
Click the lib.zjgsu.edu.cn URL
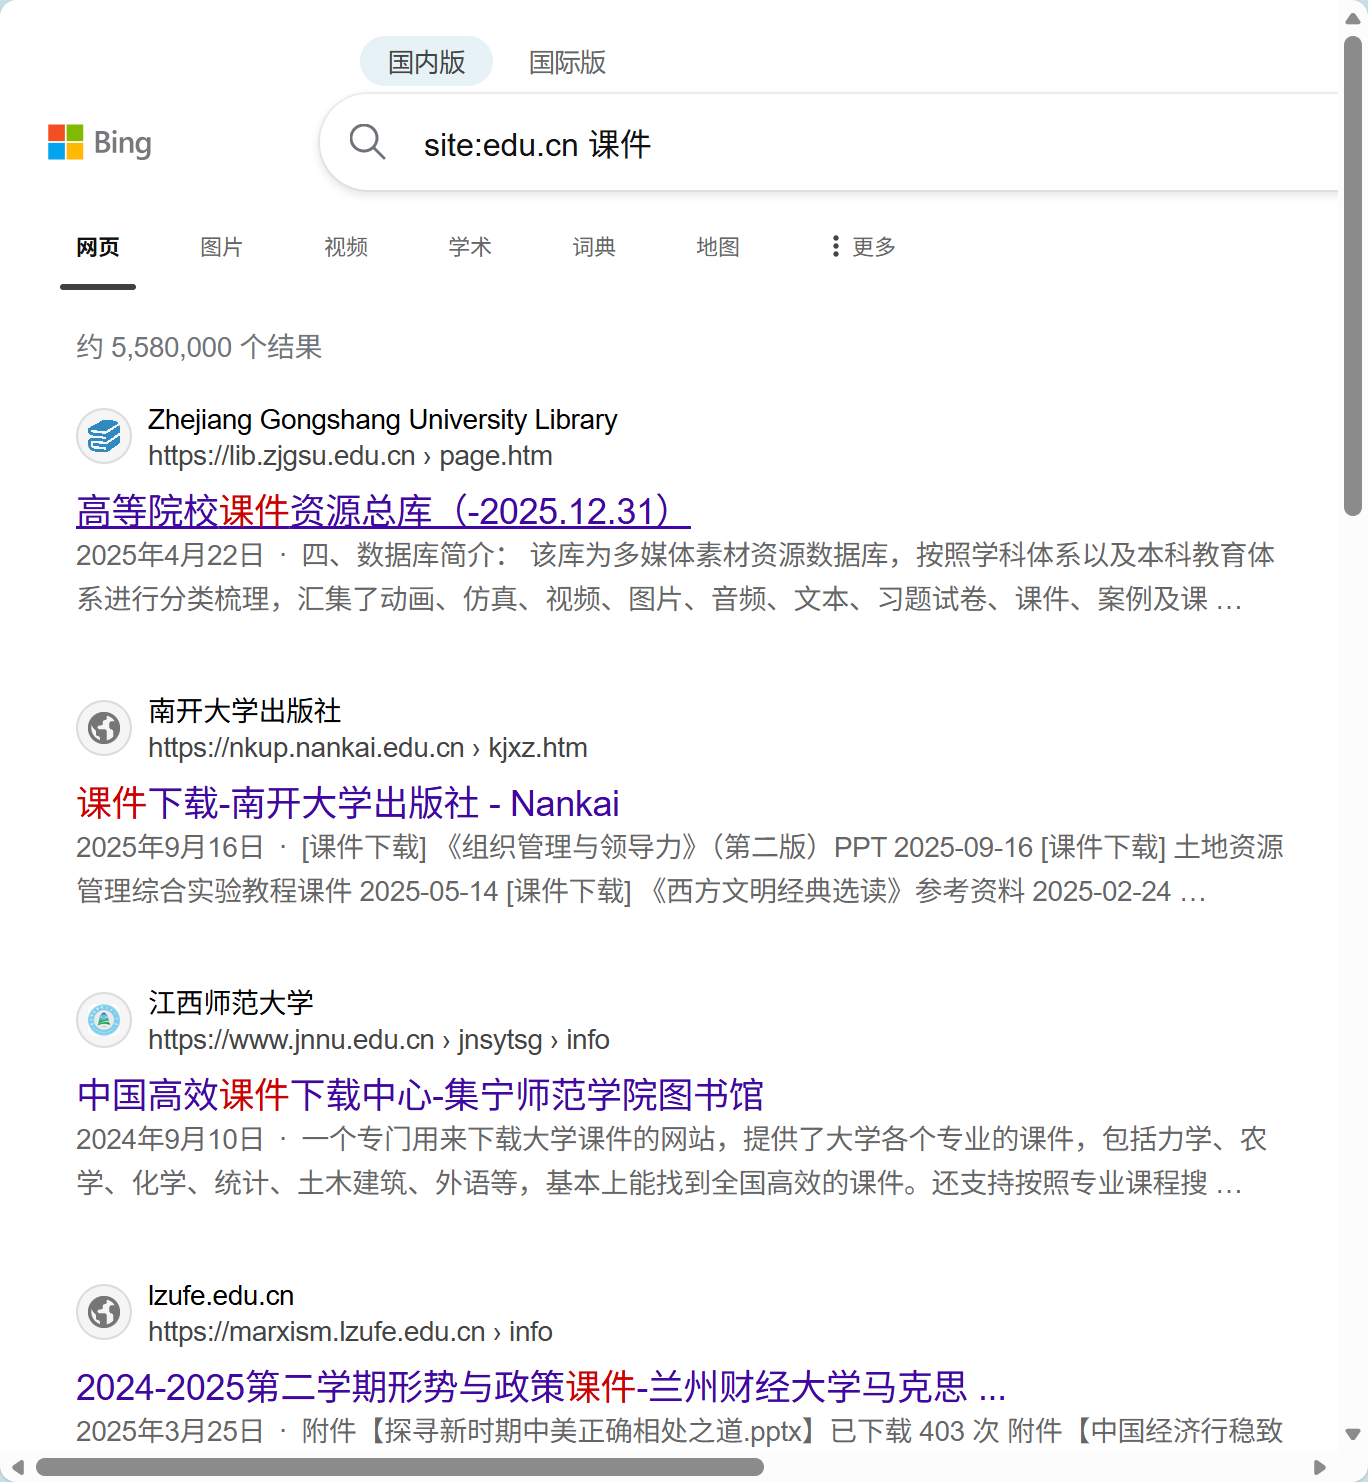point(350,456)
